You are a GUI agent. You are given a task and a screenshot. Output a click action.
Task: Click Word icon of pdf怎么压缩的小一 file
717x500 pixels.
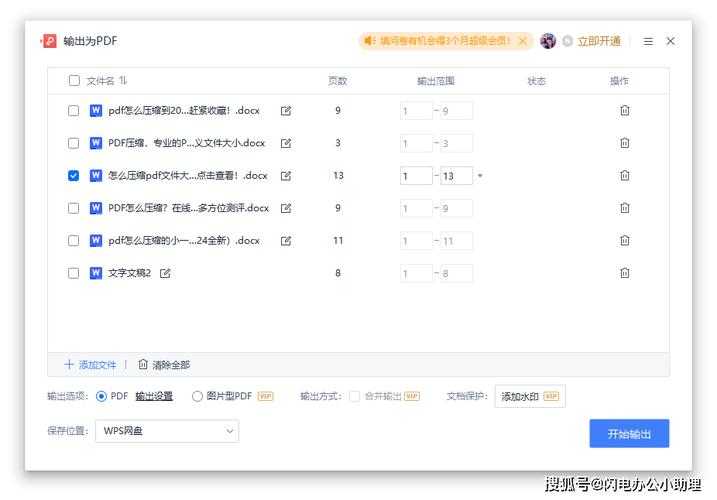[96, 240]
